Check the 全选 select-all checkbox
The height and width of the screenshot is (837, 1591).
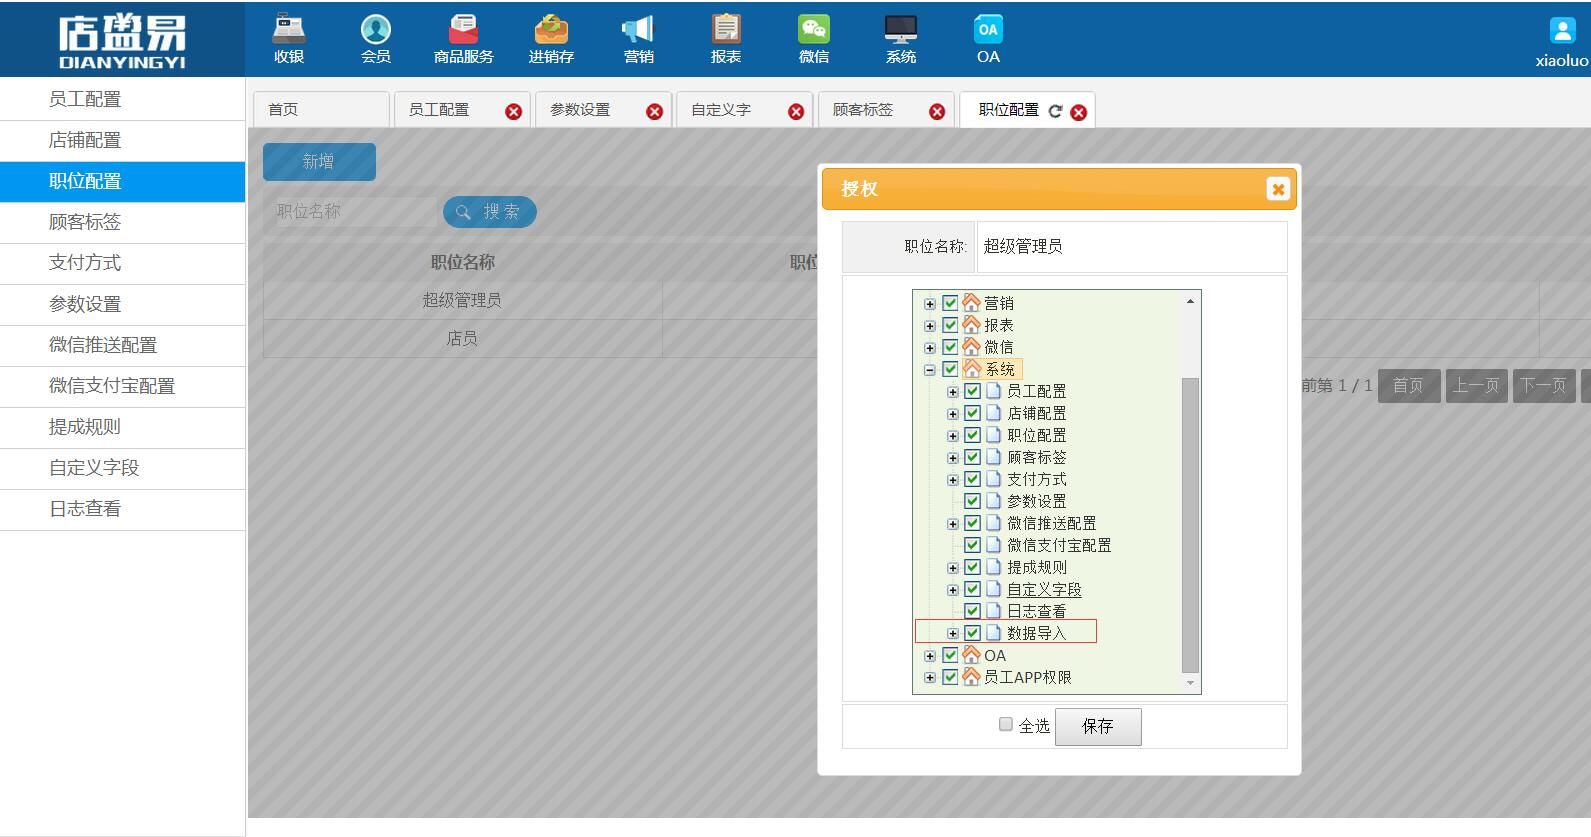(x=1006, y=724)
